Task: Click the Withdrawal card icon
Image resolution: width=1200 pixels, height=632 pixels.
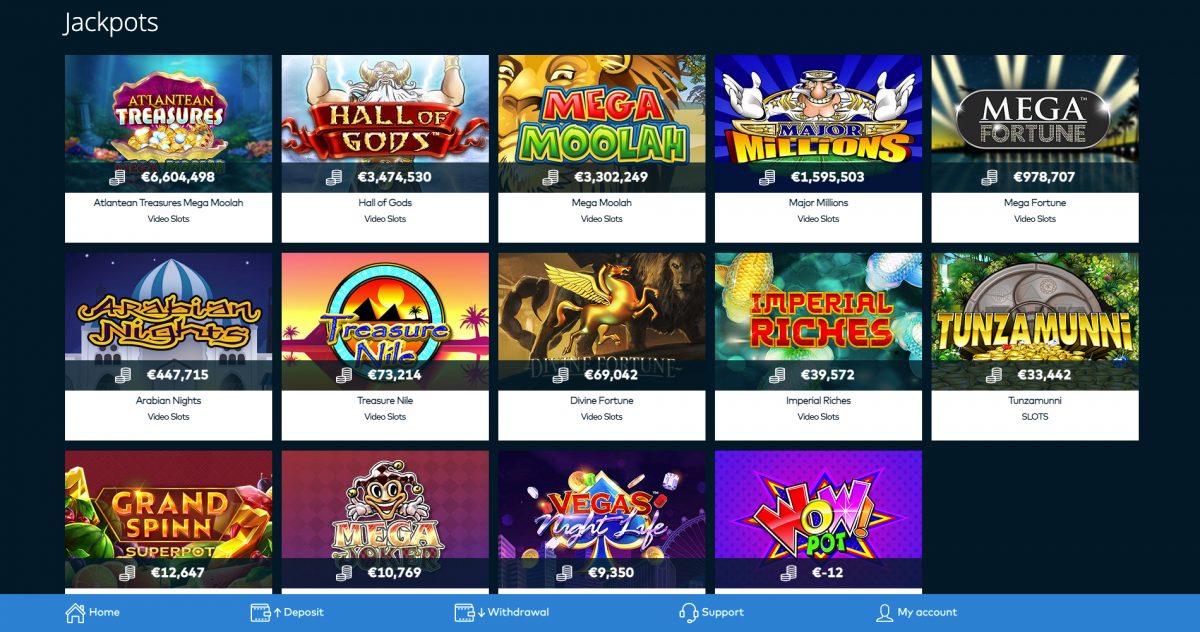Action: (x=464, y=613)
